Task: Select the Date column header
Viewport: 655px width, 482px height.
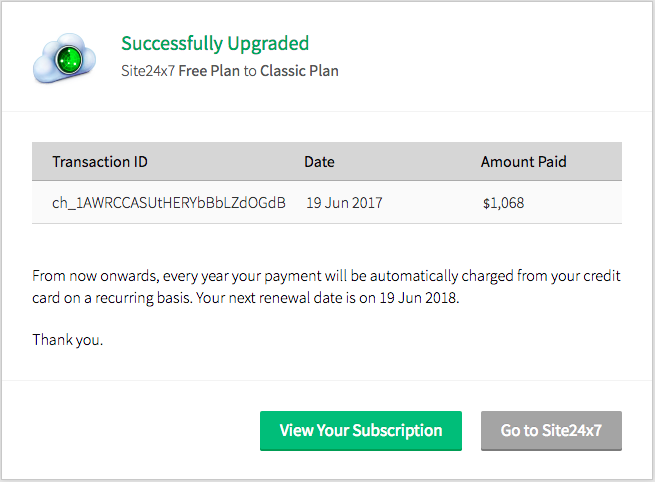Action: 319,161
